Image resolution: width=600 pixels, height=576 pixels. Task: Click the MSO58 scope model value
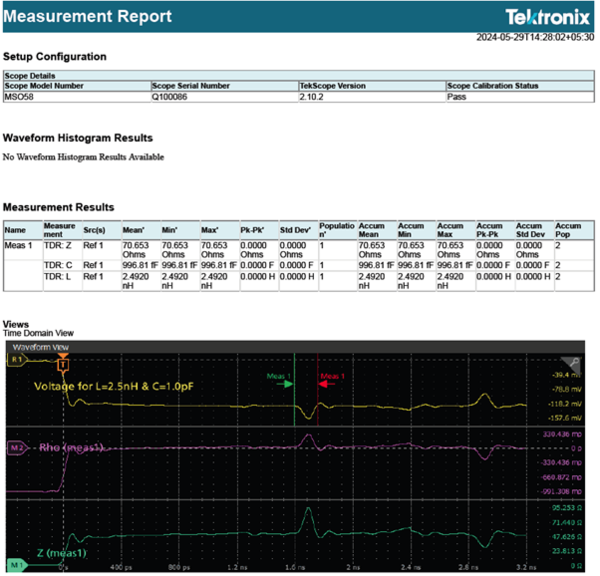click(x=19, y=99)
